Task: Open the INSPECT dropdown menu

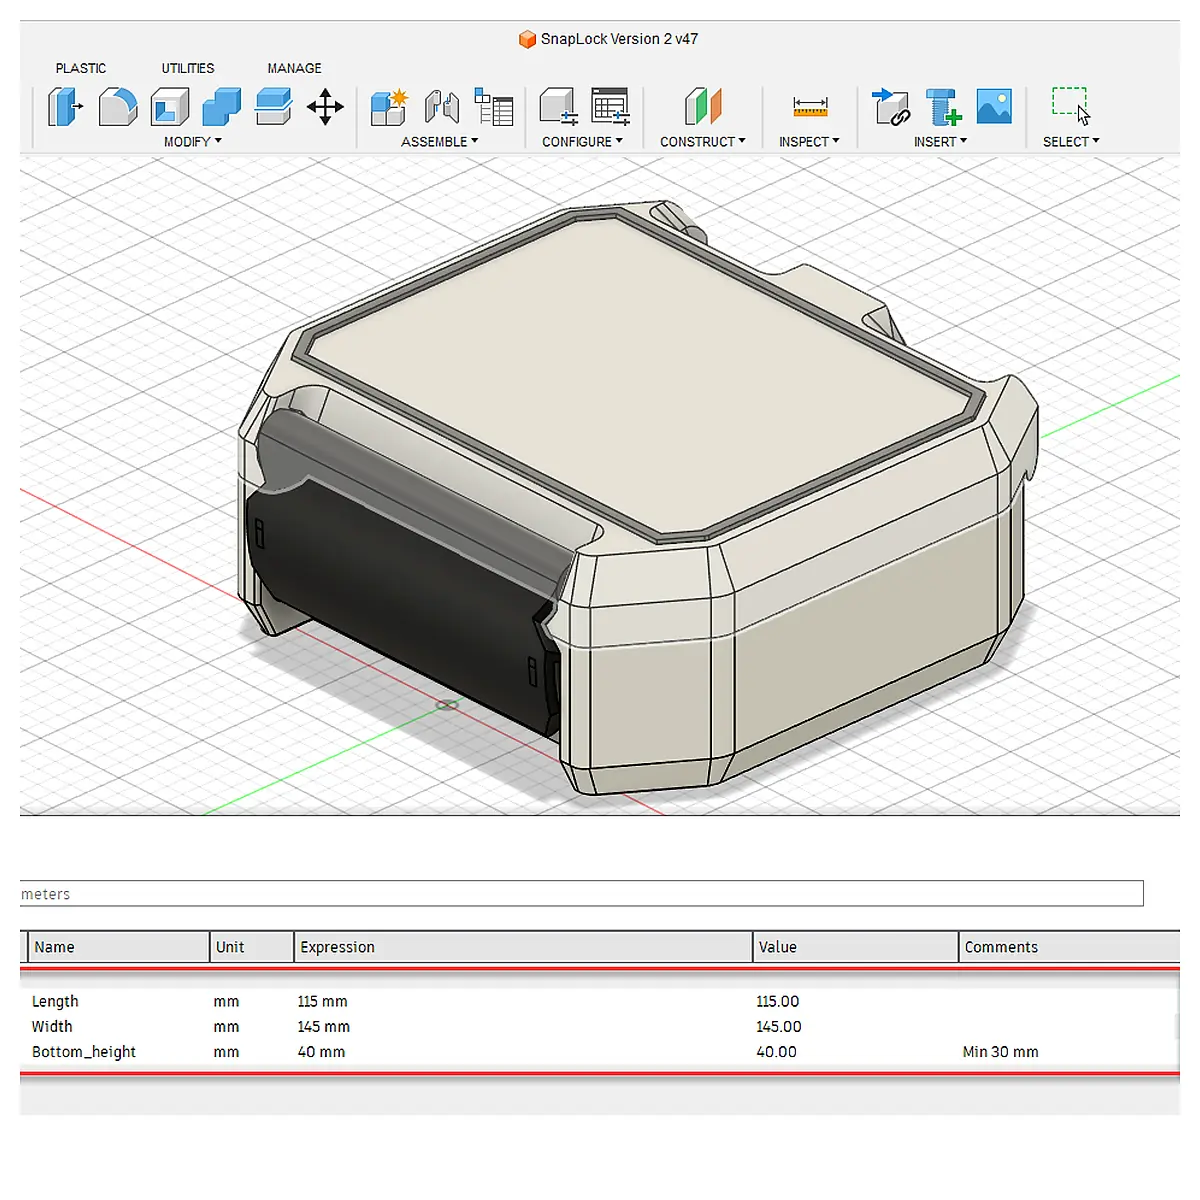Action: 810,142
